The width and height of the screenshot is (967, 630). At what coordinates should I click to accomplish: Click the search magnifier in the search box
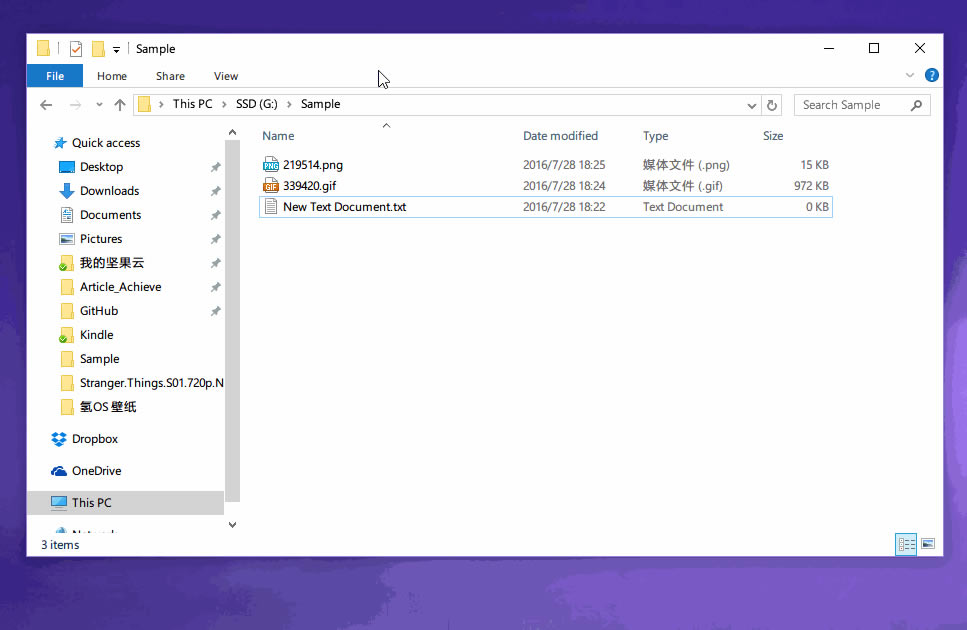pyautogui.click(x=917, y=104)
